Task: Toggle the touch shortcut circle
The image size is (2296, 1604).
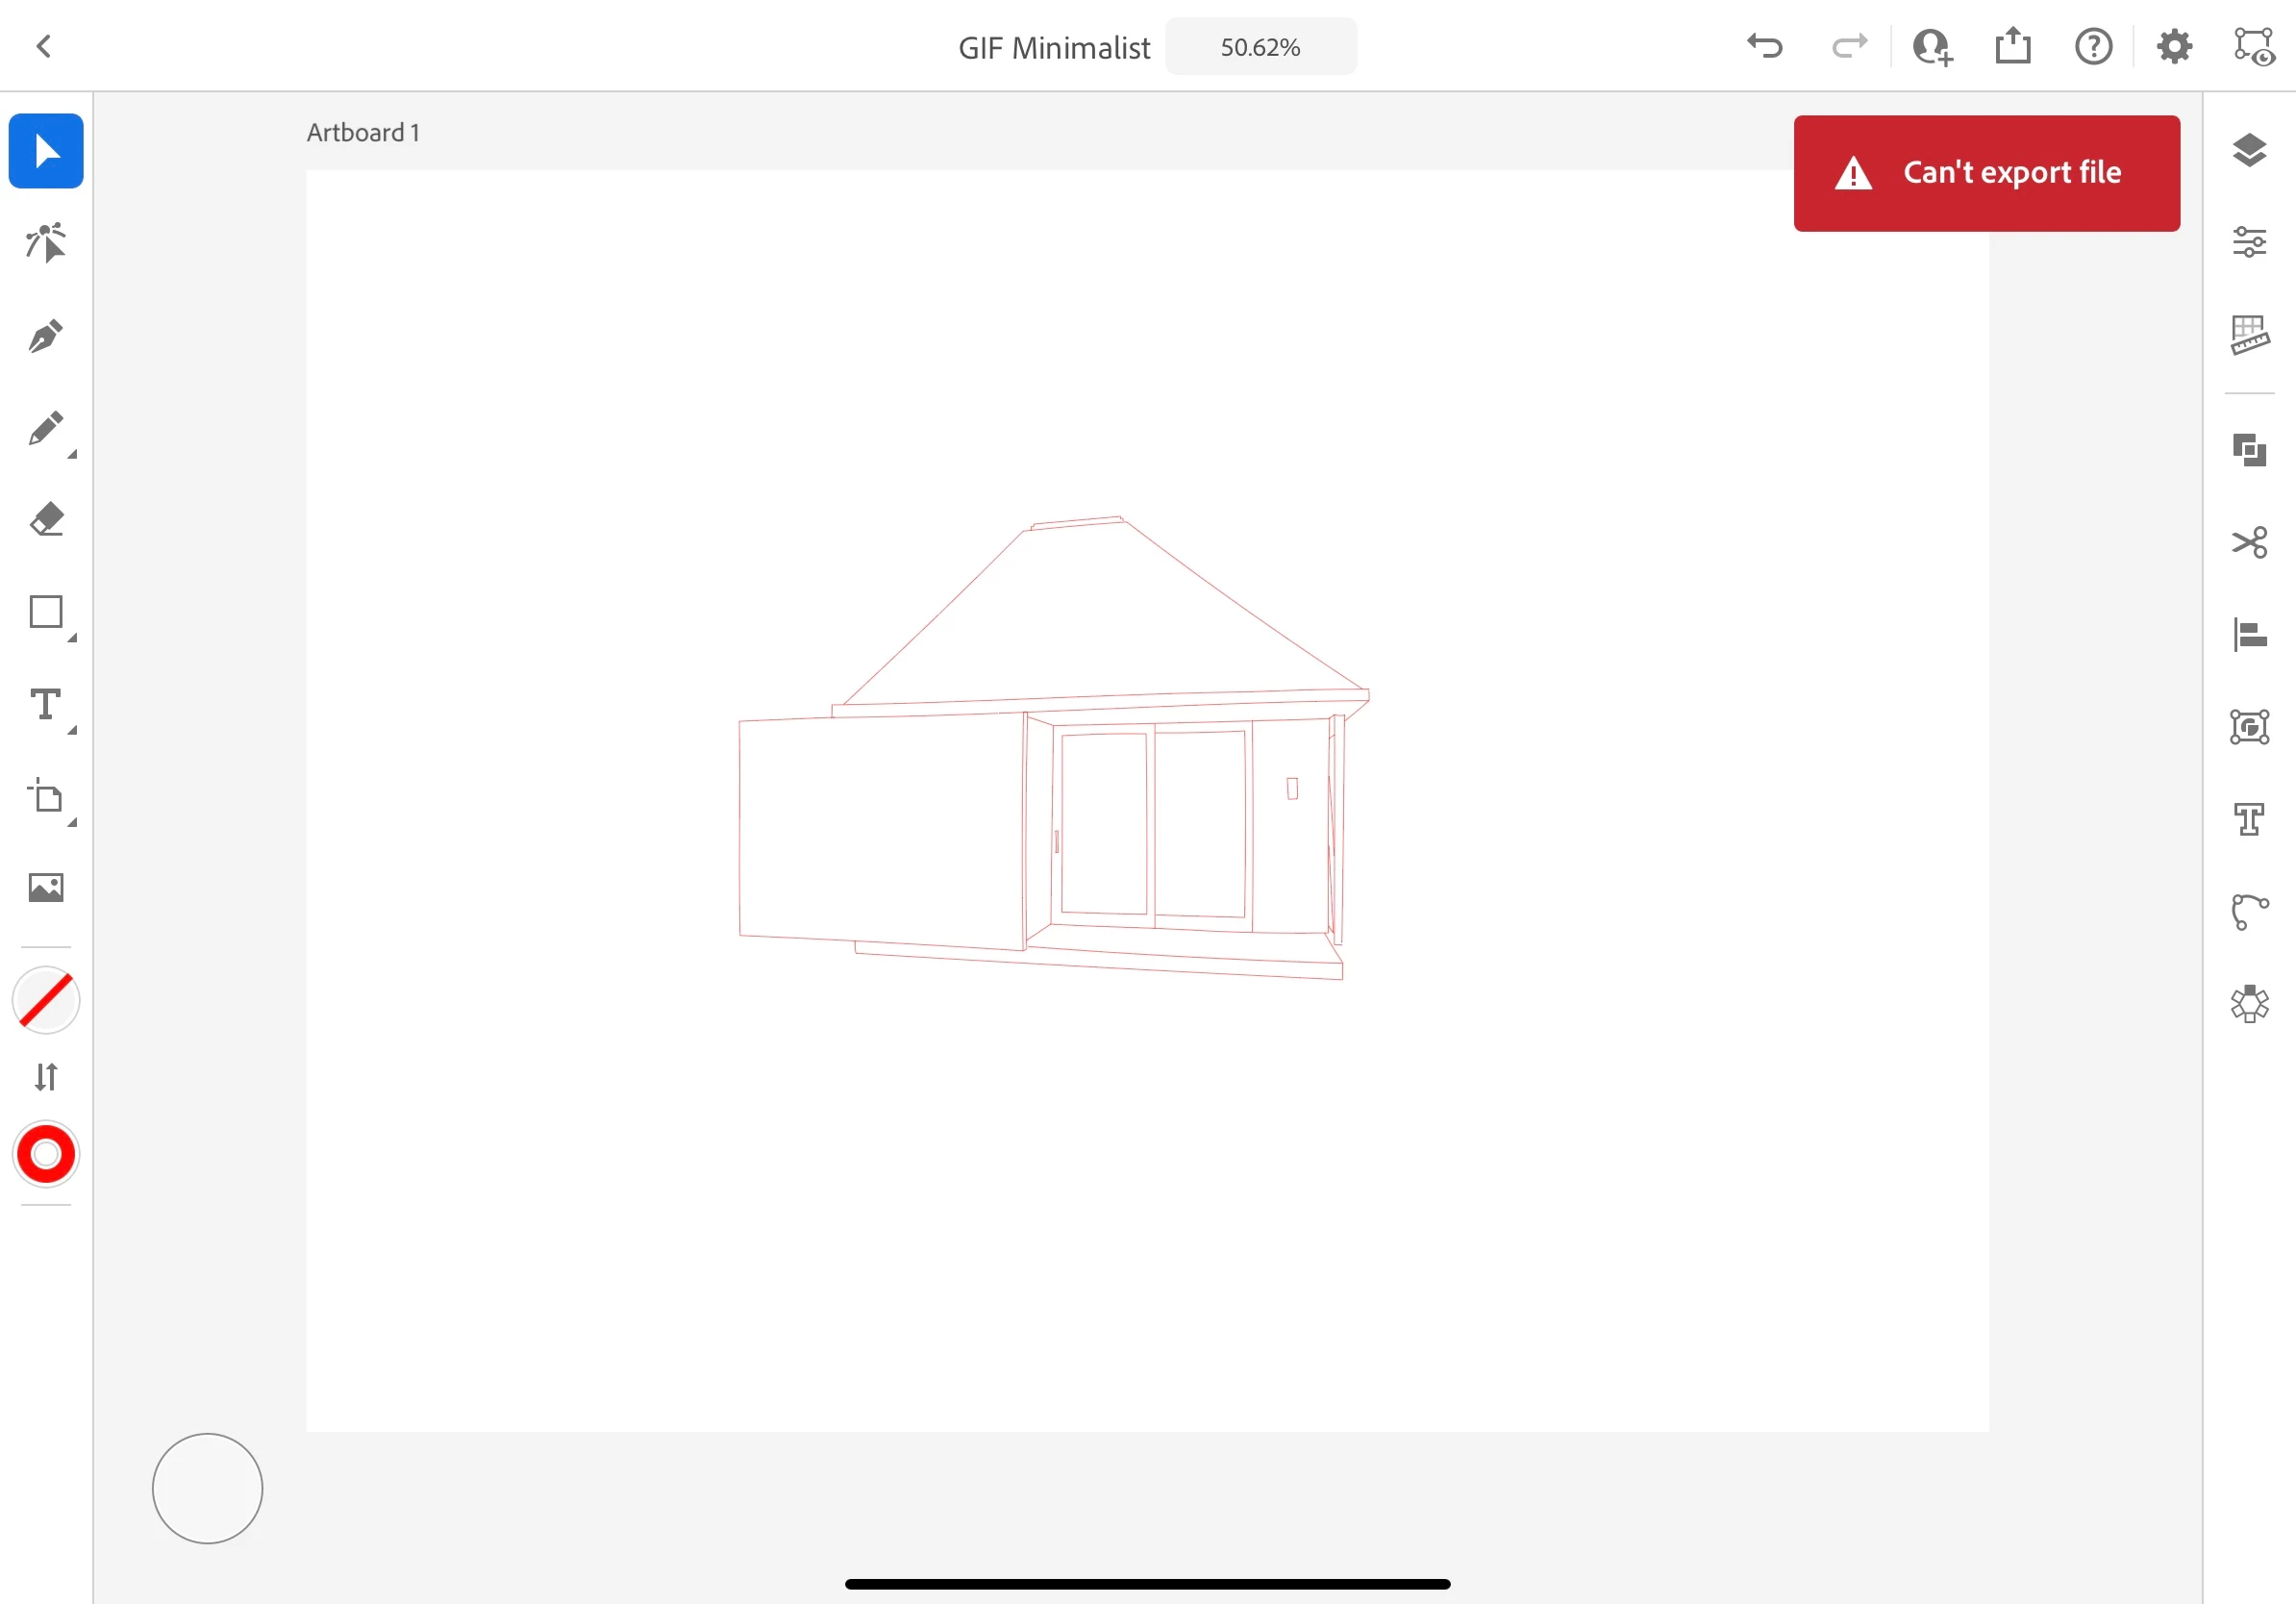Action: [207, 1488]
